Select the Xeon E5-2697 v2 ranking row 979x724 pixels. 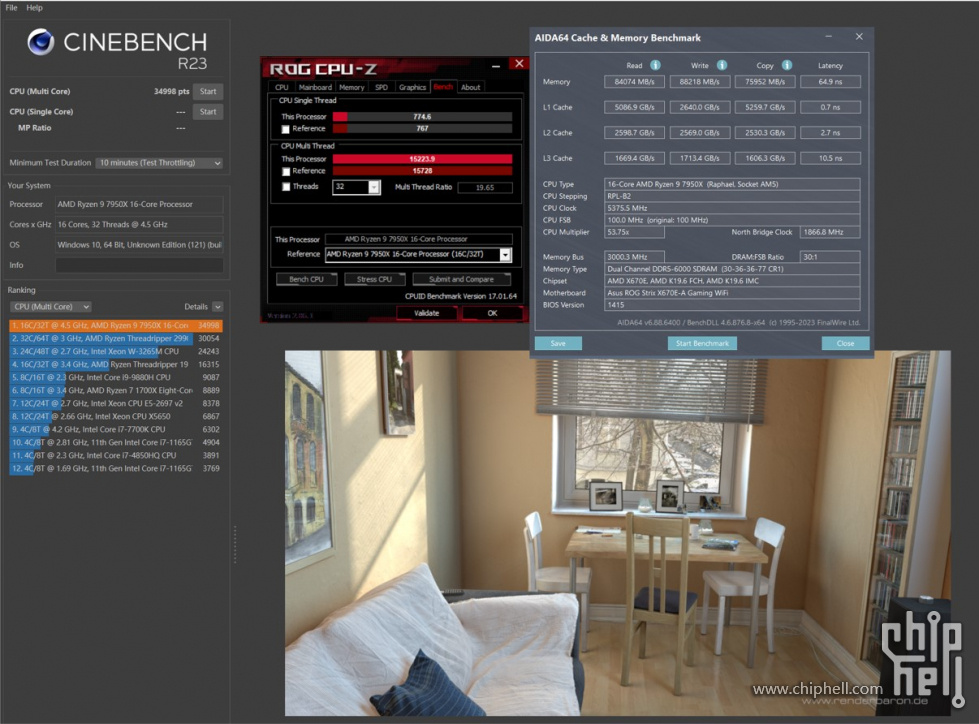coord(116,404)
